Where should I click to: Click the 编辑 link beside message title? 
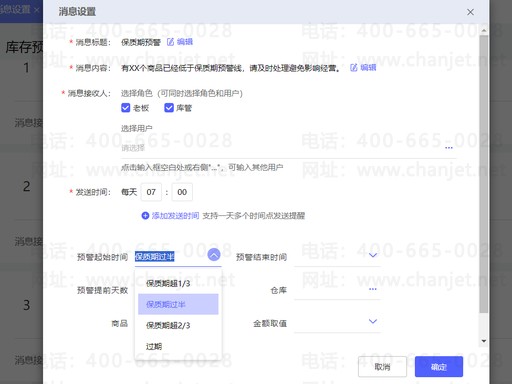[x=185, y=42]
